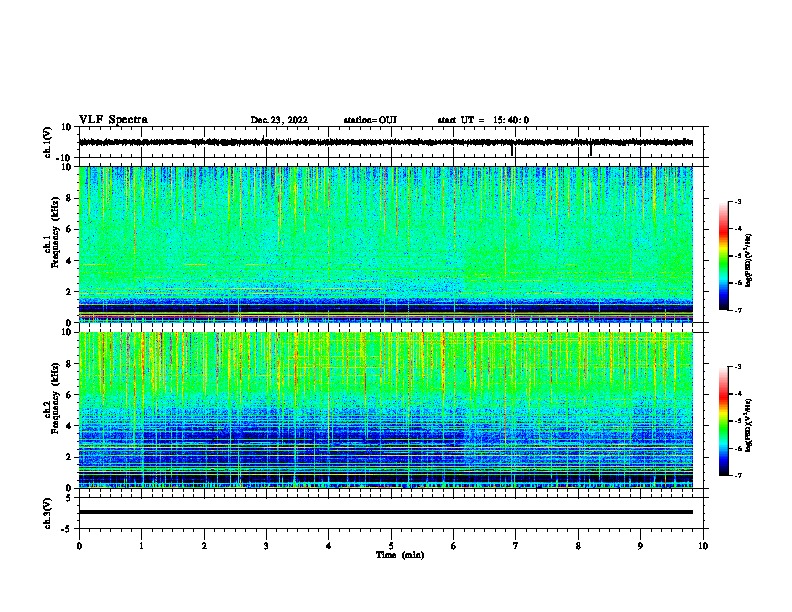Click the "2" kHz tick on ch.1 spectrogram axis
792x612 pixels.
click(x=69, y=291)
